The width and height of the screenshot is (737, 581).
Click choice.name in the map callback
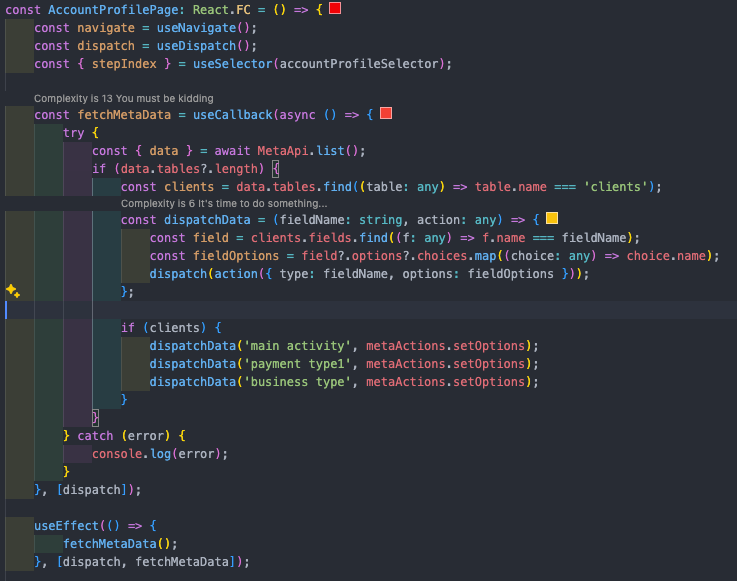(666, 256)
